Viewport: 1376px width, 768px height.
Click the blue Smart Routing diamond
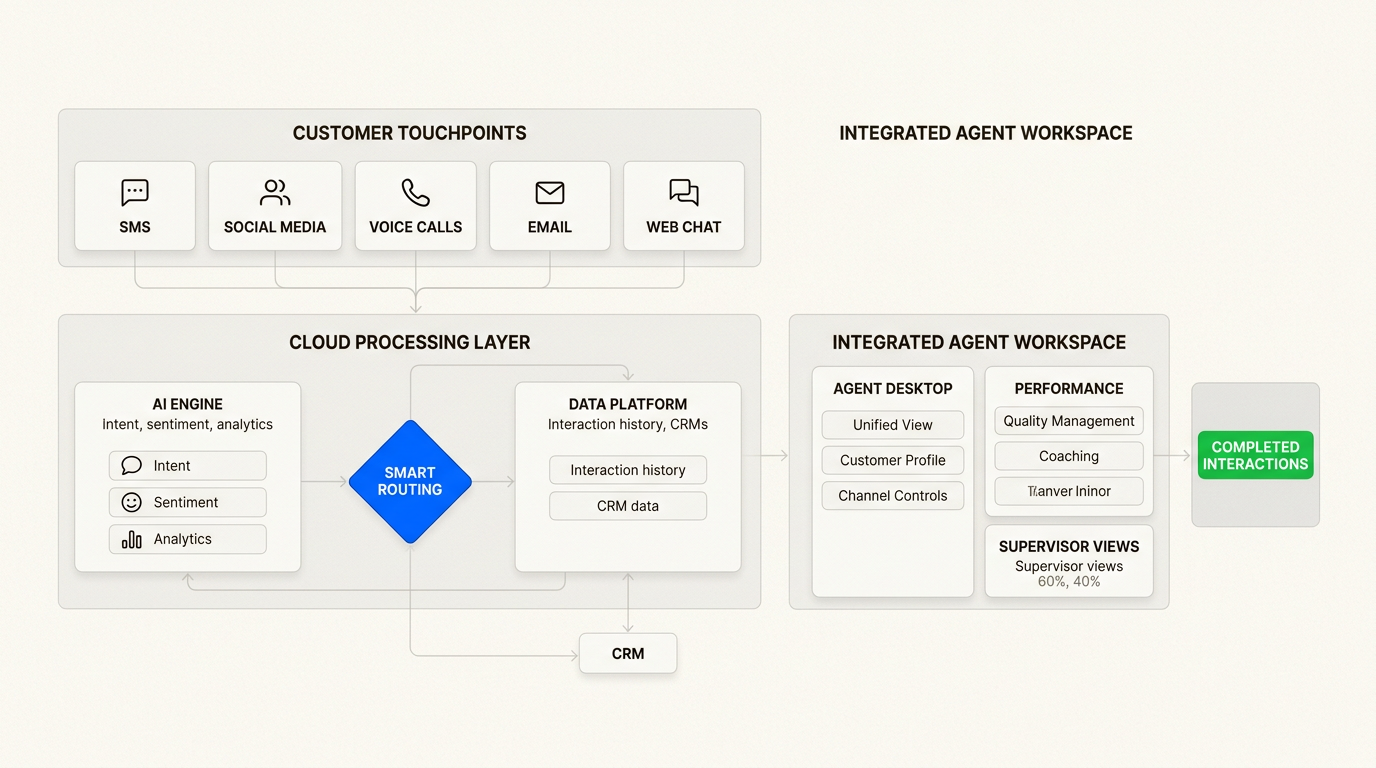coord(410,482)
